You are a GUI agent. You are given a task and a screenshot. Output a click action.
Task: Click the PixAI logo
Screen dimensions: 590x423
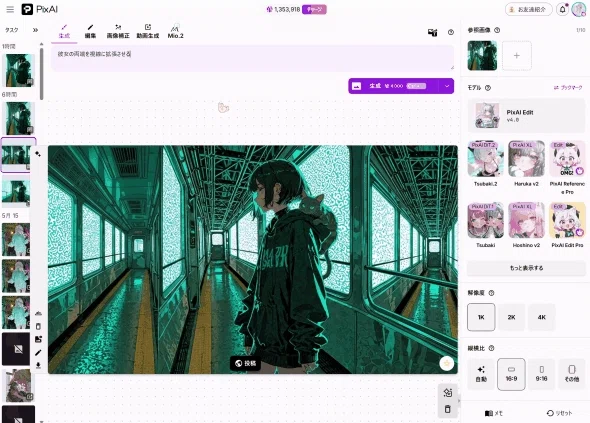tap(40, 9)
